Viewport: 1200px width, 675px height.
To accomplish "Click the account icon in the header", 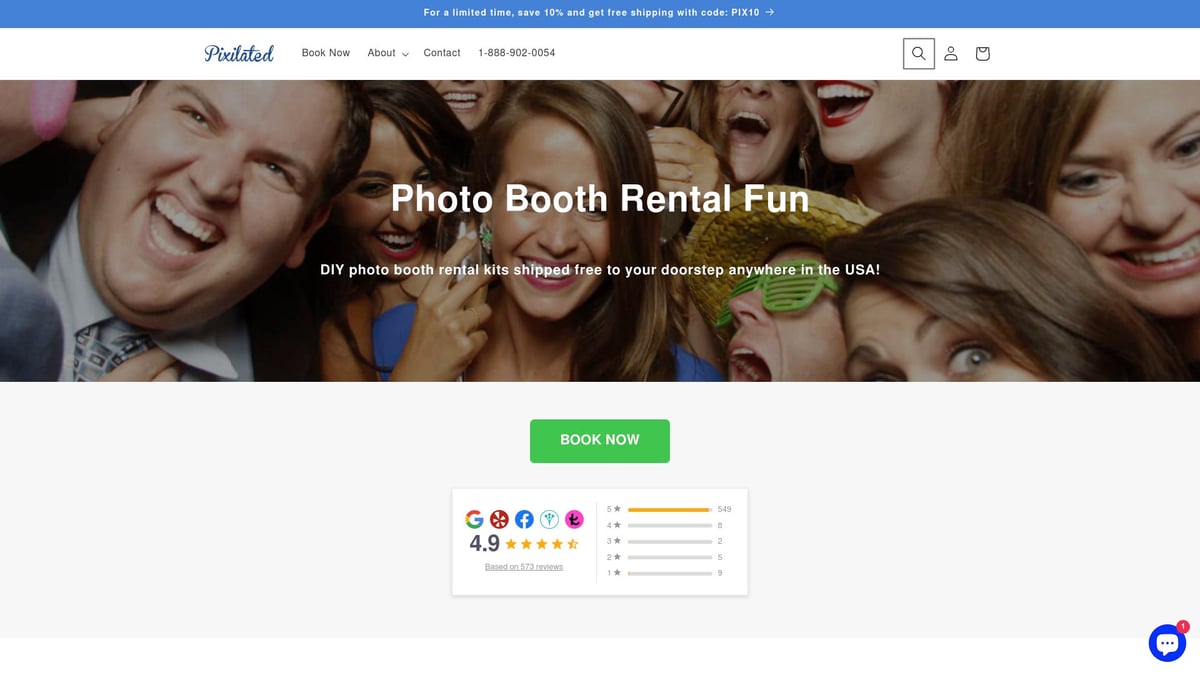I will [950, 53].
